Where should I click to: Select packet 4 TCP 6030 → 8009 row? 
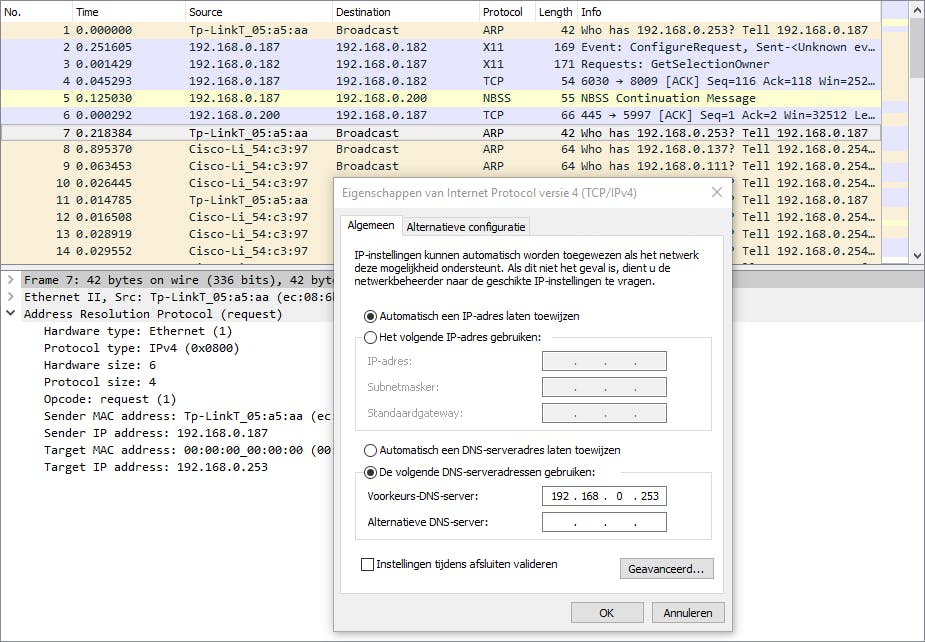click(440, 81)
